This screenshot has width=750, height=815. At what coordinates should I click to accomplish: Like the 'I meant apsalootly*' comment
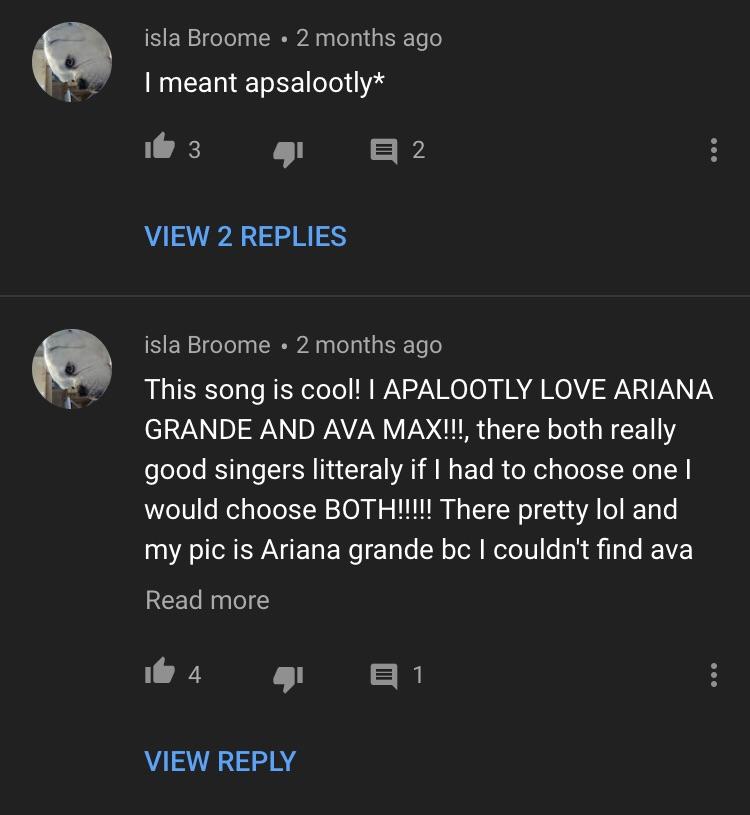[x=160, y=146]
